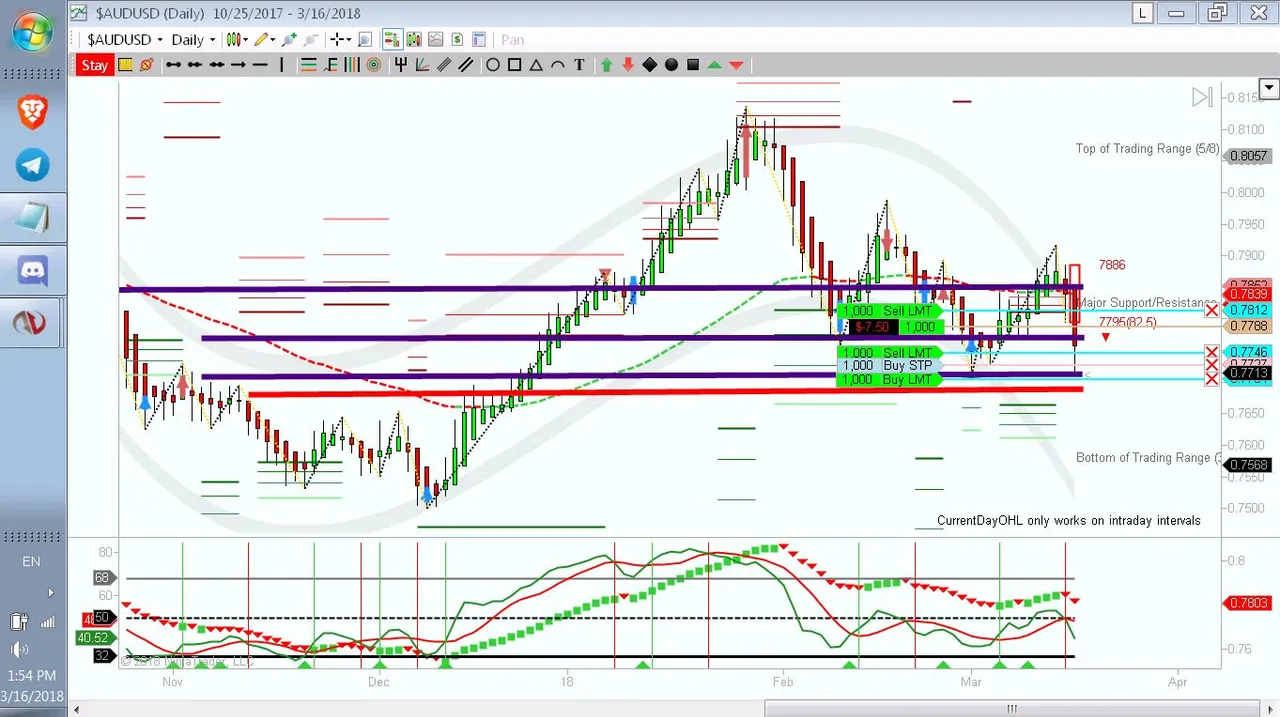Click the $-7.50 open position label

click(873, 326)
